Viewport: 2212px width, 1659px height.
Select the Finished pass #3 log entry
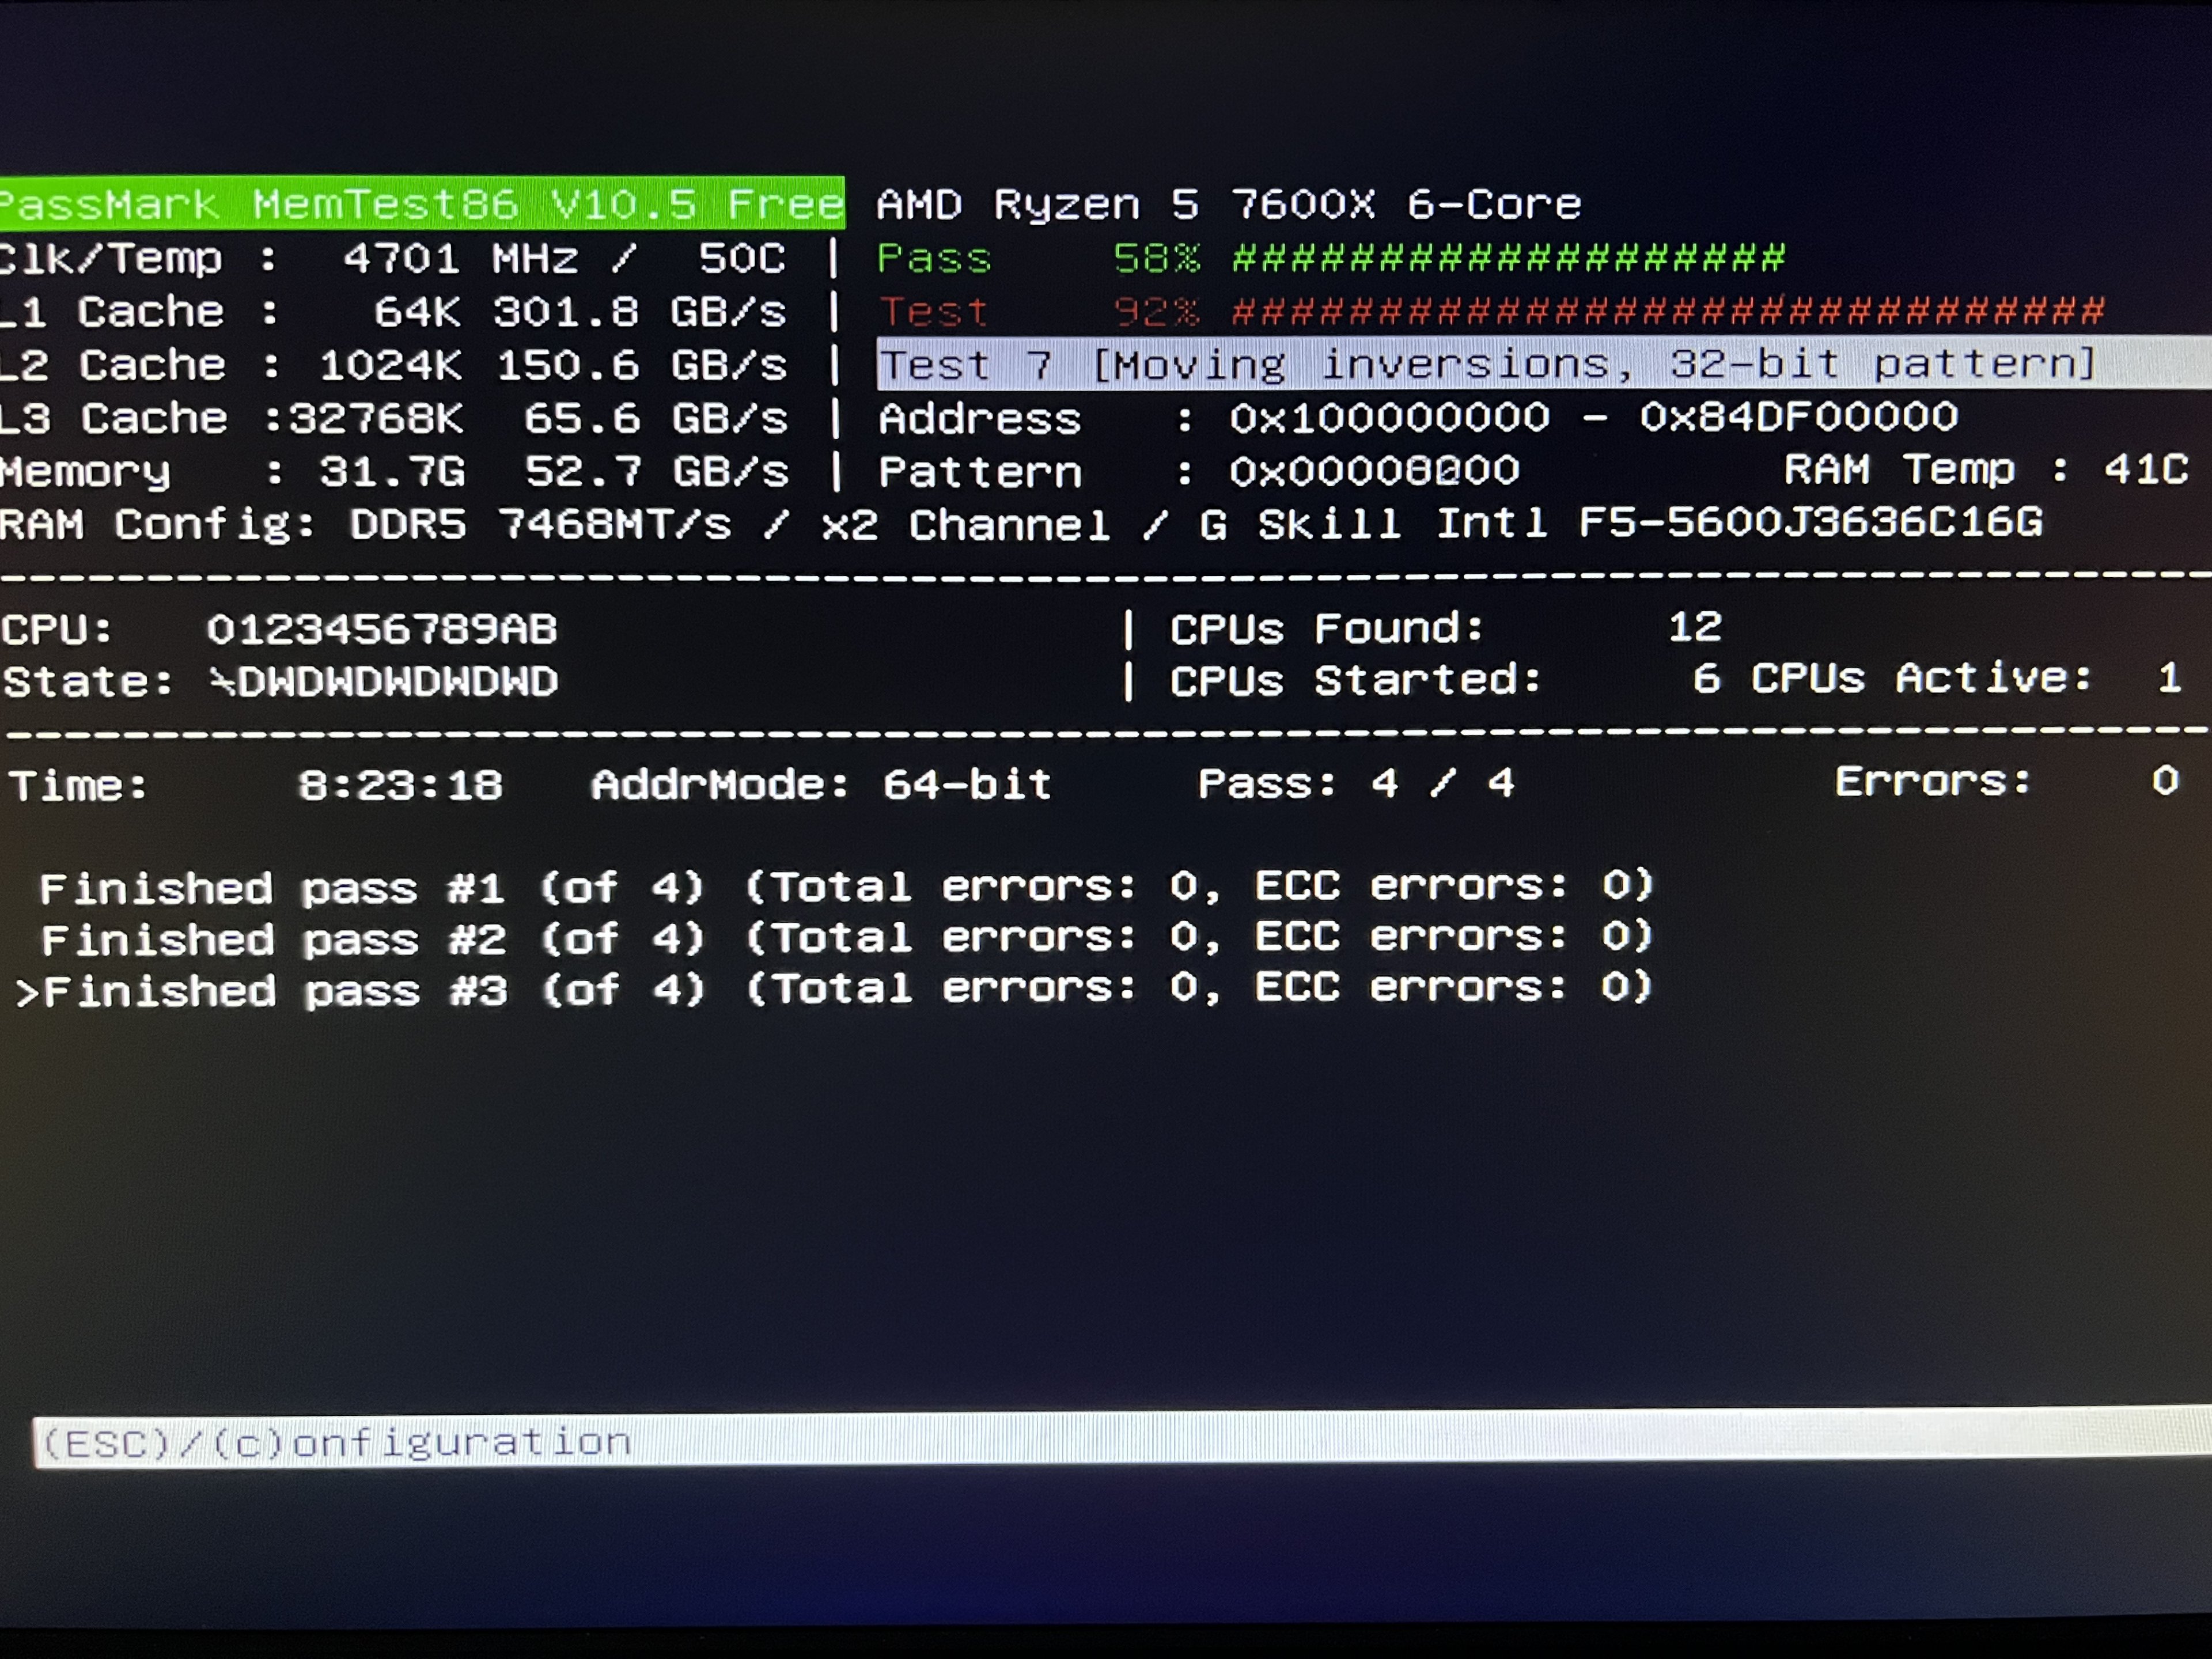[846, 989]
